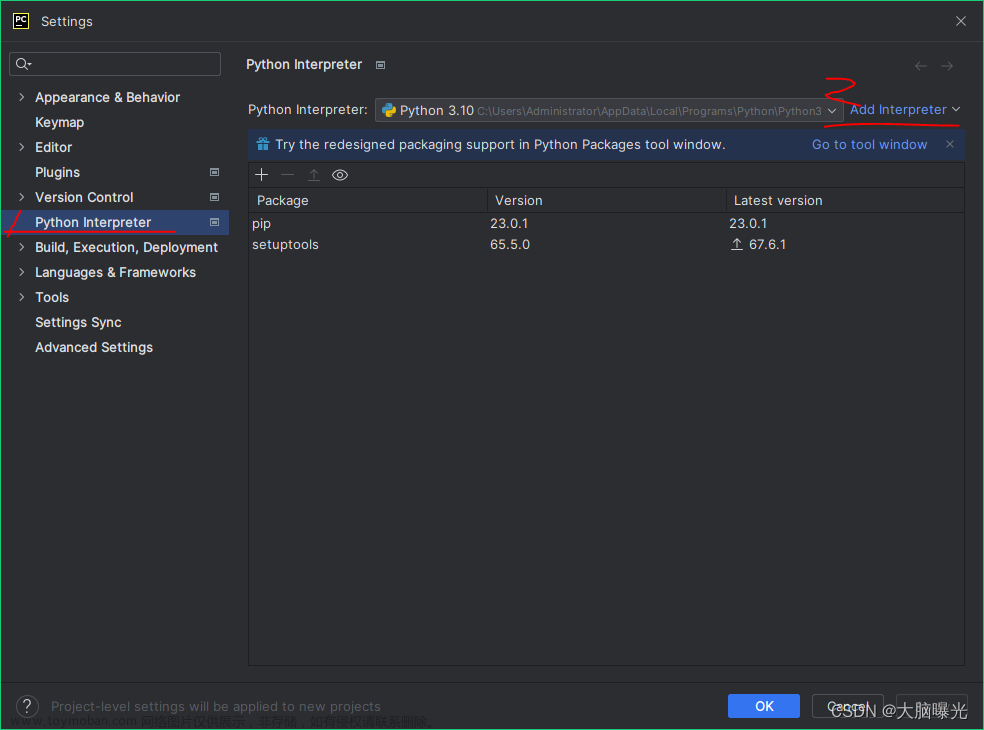The image size is (984, 730).
Task: Click project-level icon next to Version Control
Action: [214, 197]
